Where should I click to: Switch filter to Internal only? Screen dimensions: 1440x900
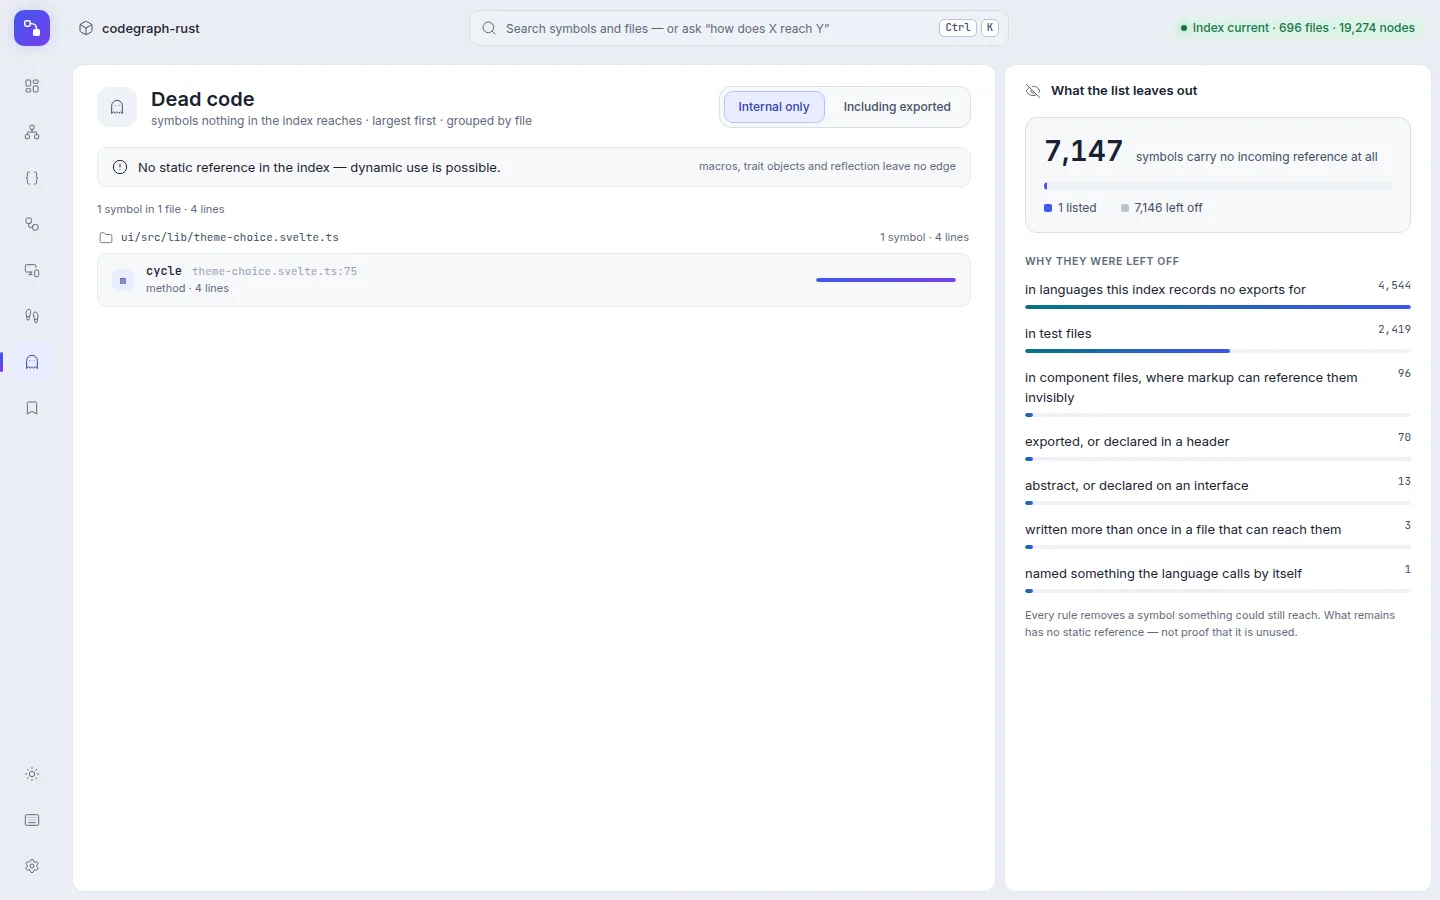[774, 107]
